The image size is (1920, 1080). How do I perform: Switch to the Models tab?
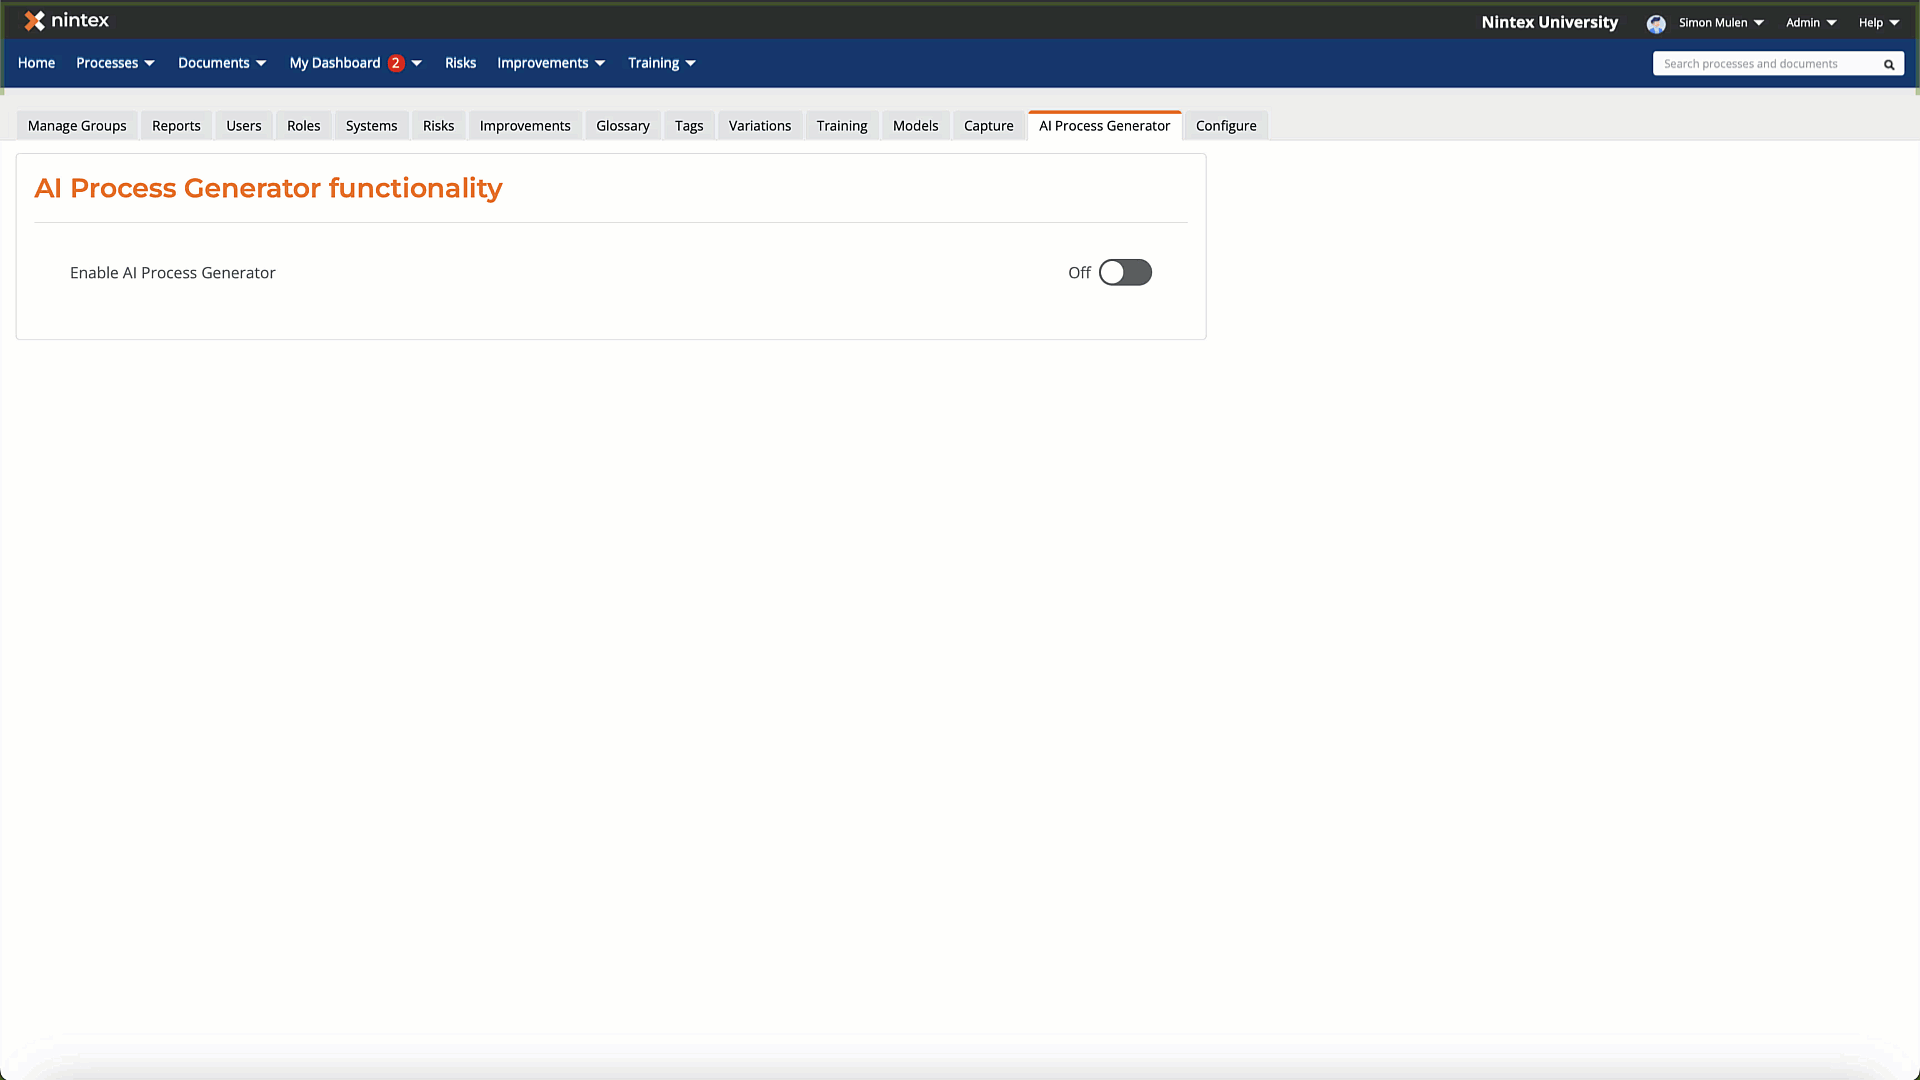coord(915,126)
